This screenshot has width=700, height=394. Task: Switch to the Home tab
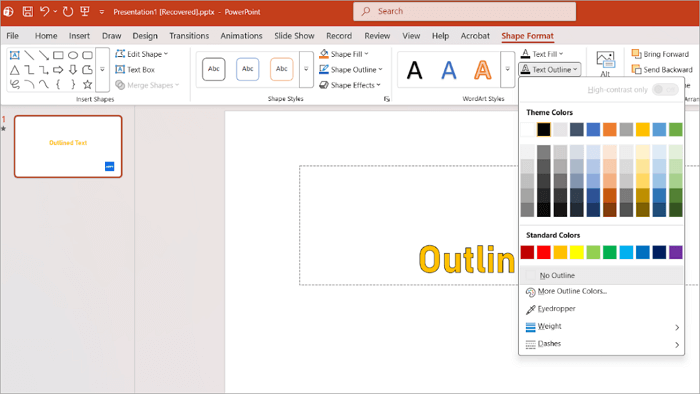click(46, 36)
